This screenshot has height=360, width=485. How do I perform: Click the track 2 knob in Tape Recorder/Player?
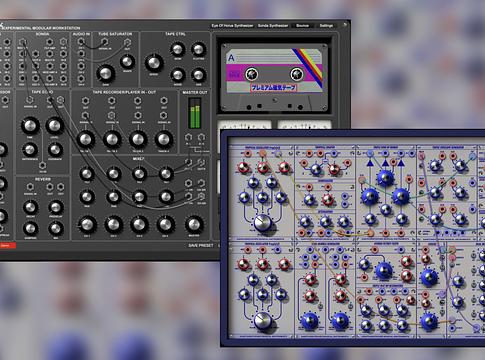(112, 139)
